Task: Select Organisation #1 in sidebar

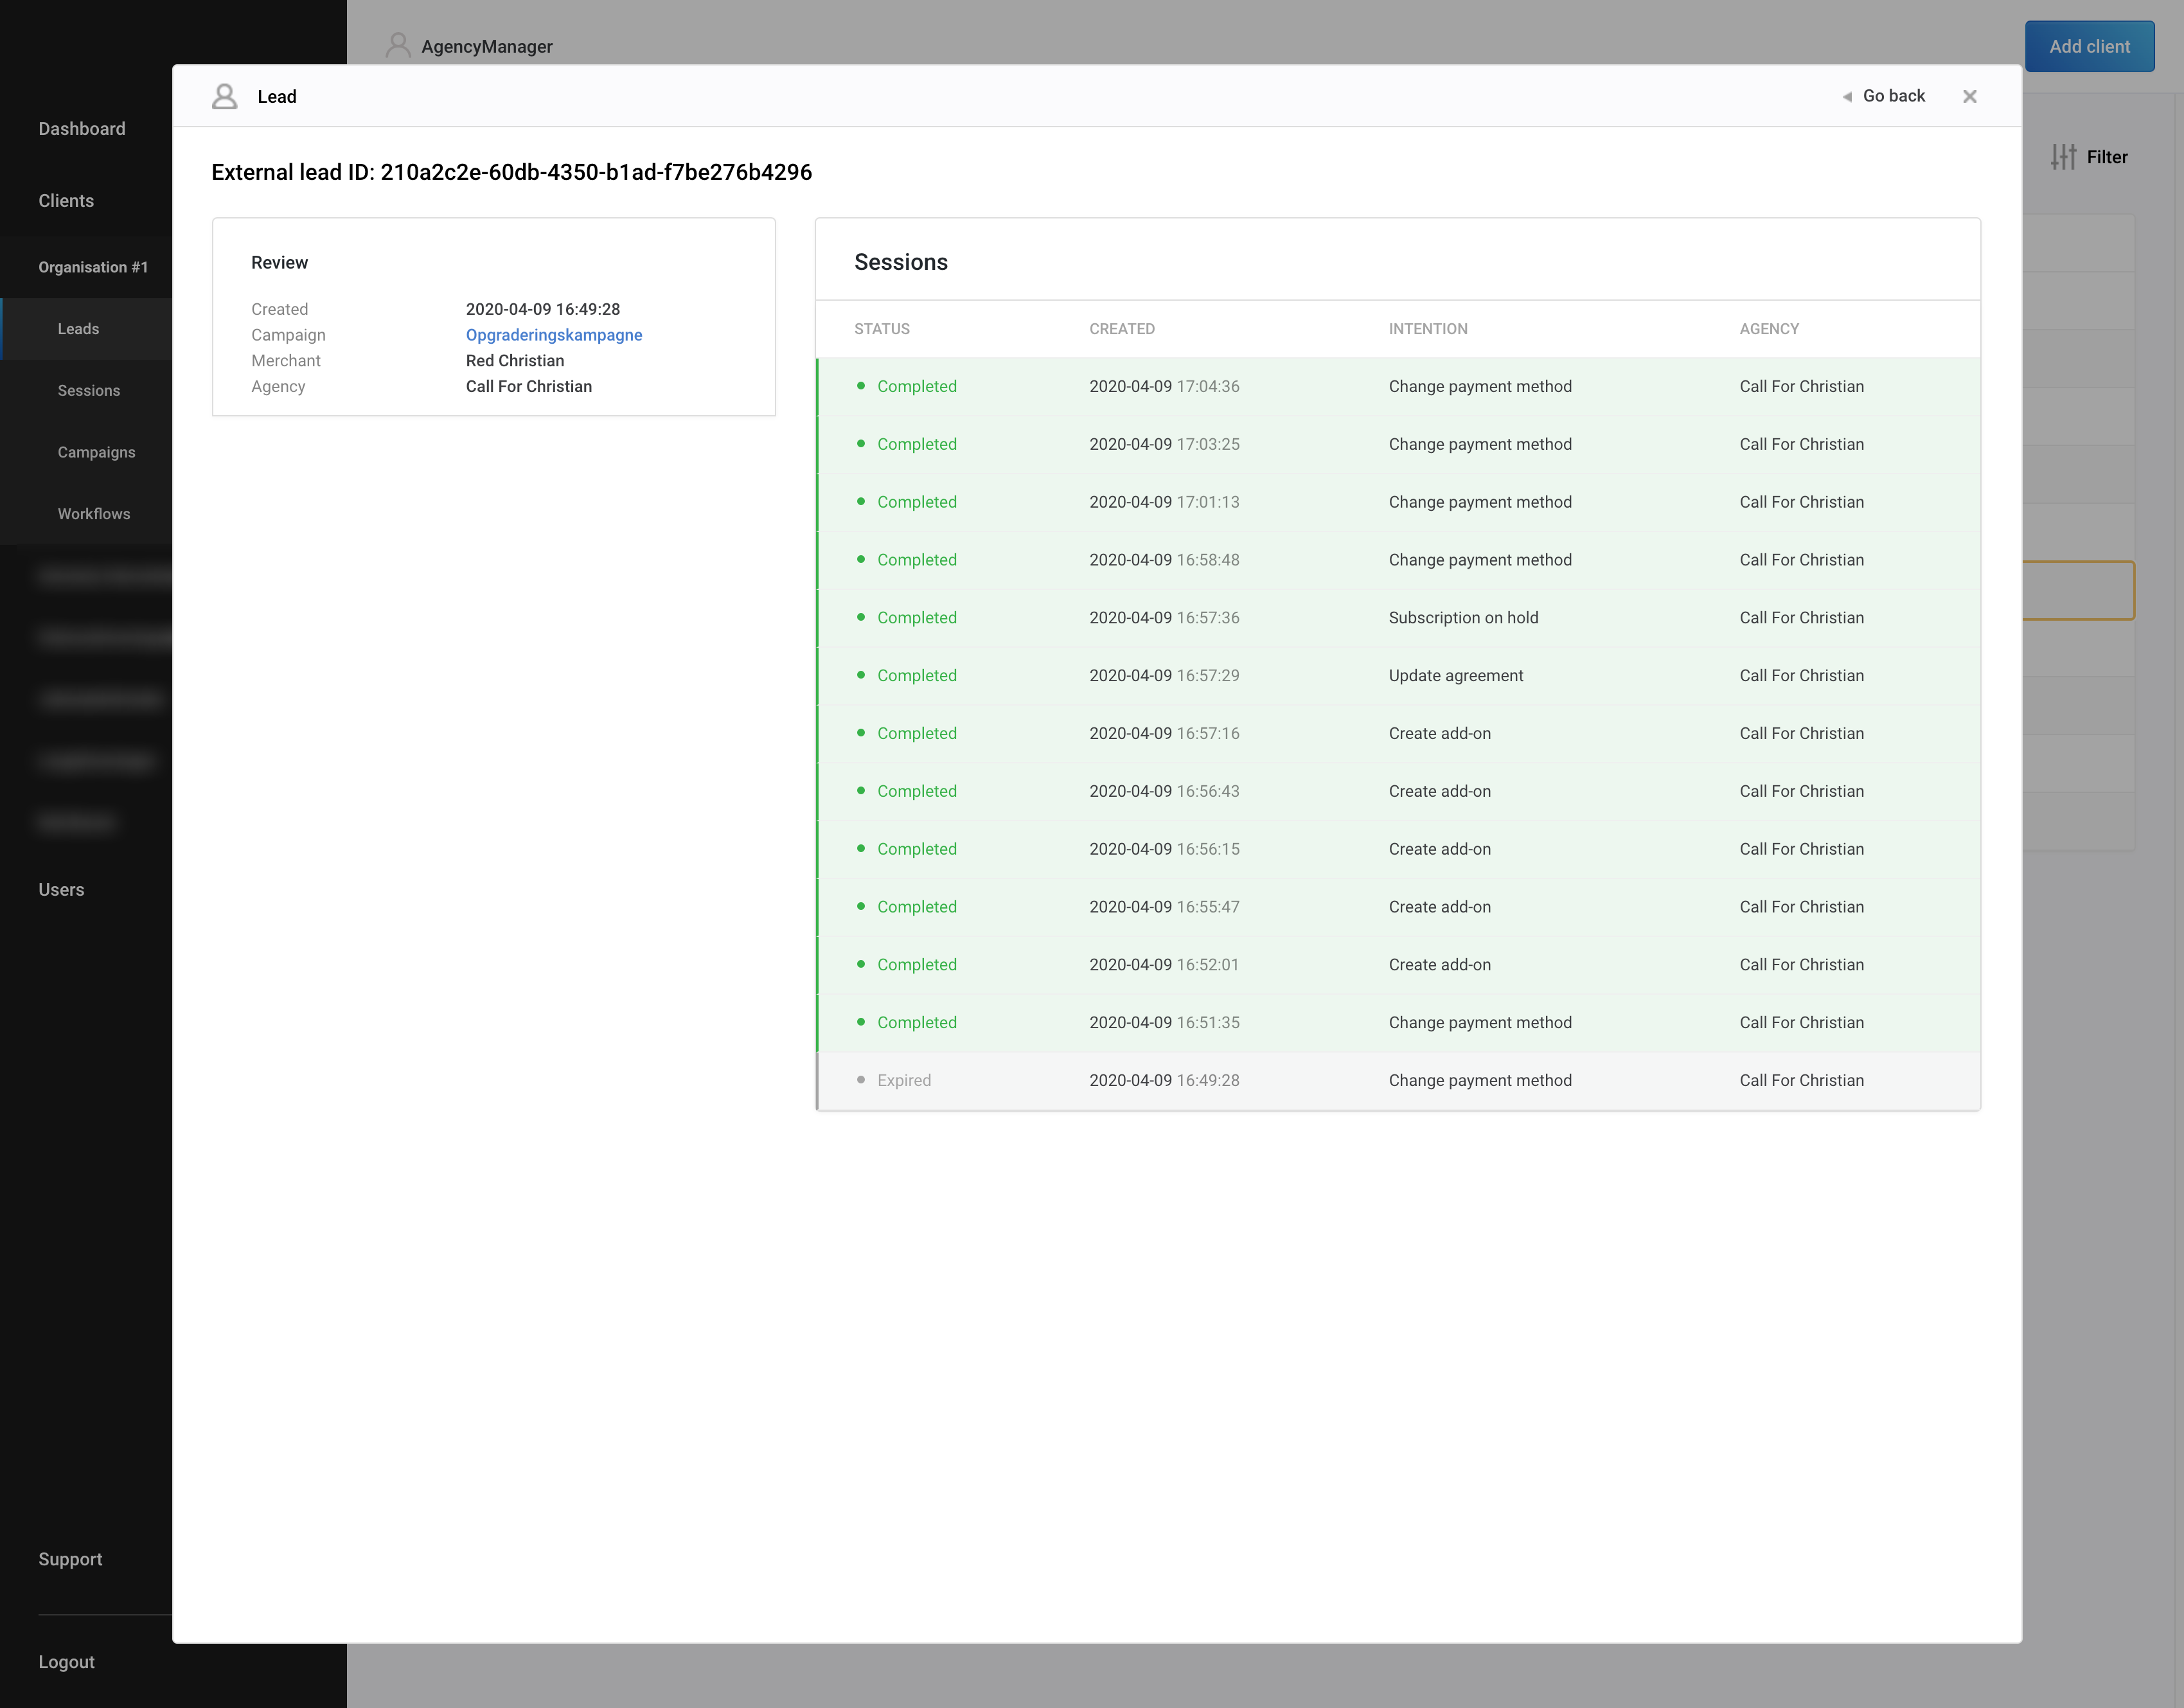Action: point(93,267)
